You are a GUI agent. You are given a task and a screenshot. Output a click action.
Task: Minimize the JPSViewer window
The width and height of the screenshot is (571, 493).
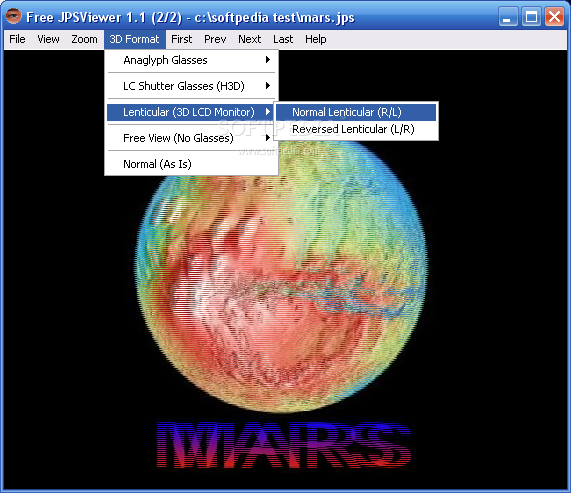(x=508, y=17)
